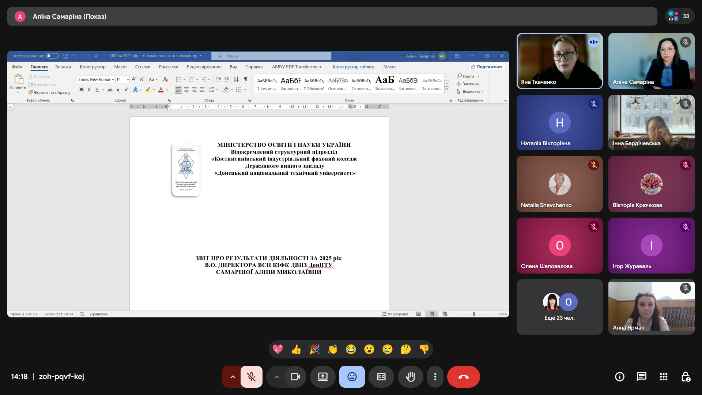
Task: Switch to the Insert tab in Word
Action: 63,67
